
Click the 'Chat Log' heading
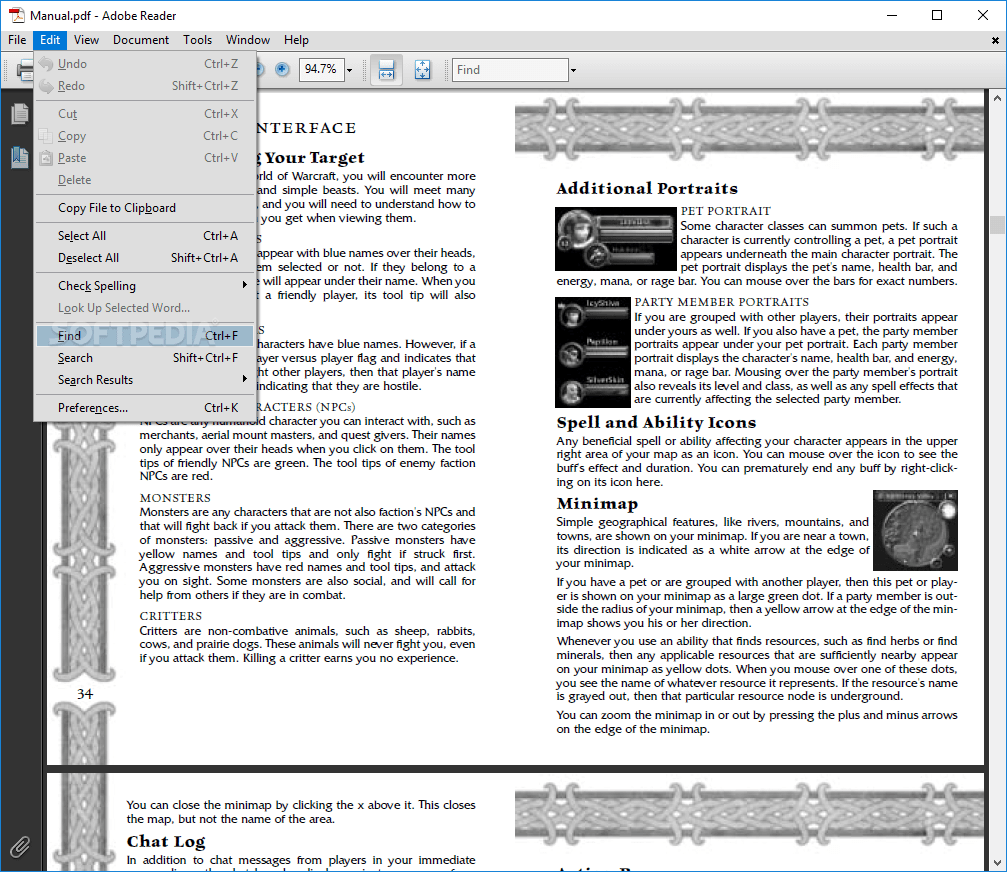pos(166,841)
